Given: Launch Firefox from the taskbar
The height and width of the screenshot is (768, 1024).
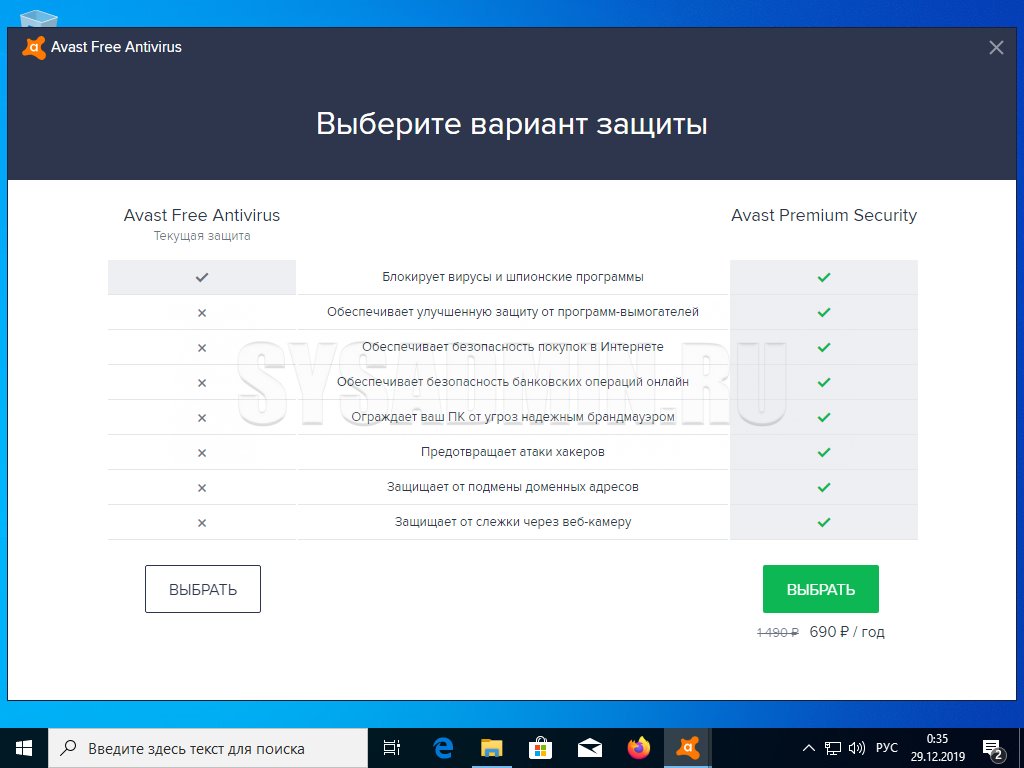Looking at the screenshot, I should [639, 748].
